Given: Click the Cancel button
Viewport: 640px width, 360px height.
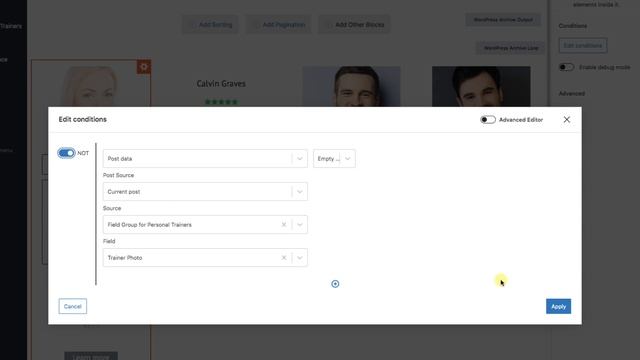Looking at the screenshot, I should tap(73, 306).
